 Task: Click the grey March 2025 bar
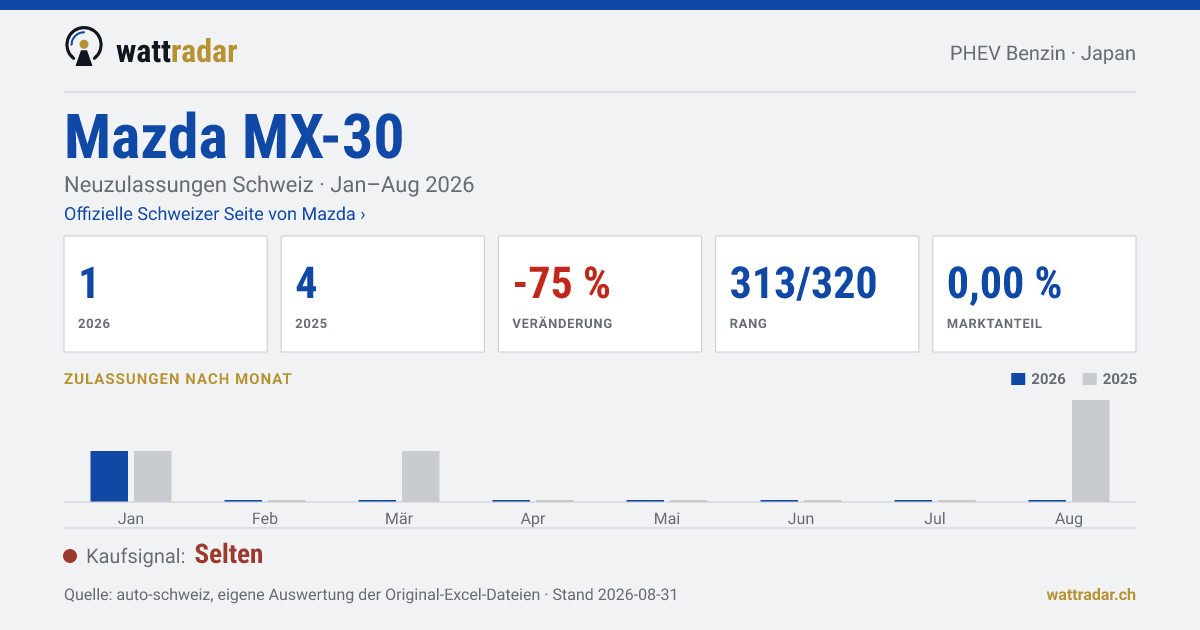(x=421, y=476)
